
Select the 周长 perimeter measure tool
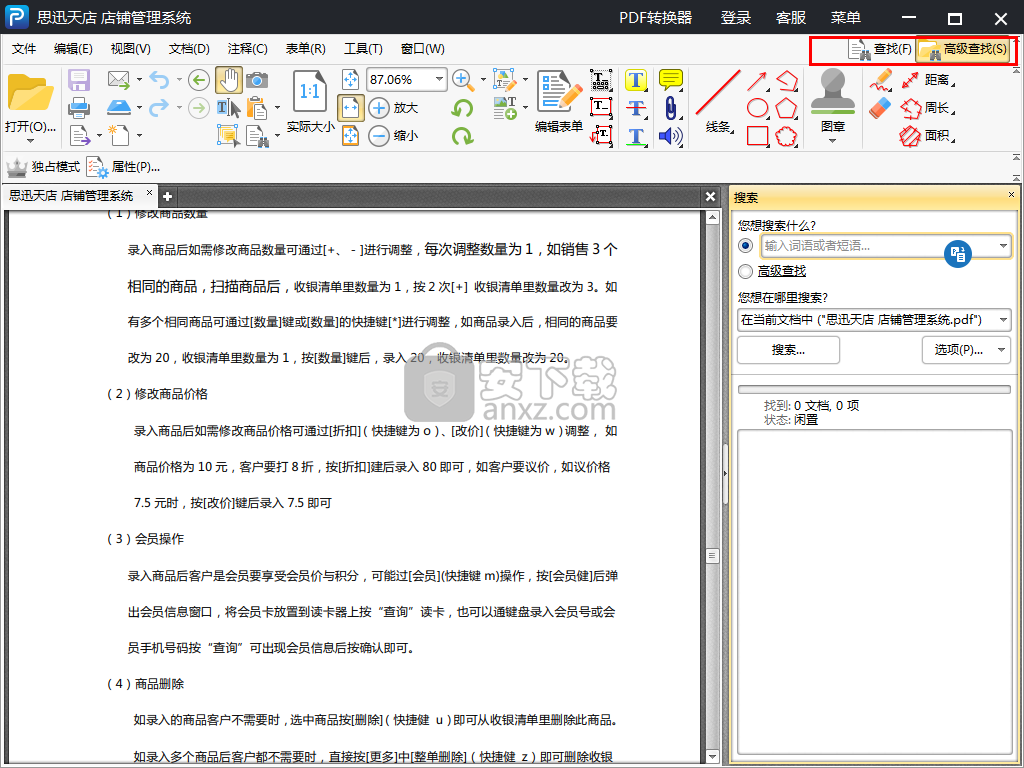point(927,108)
